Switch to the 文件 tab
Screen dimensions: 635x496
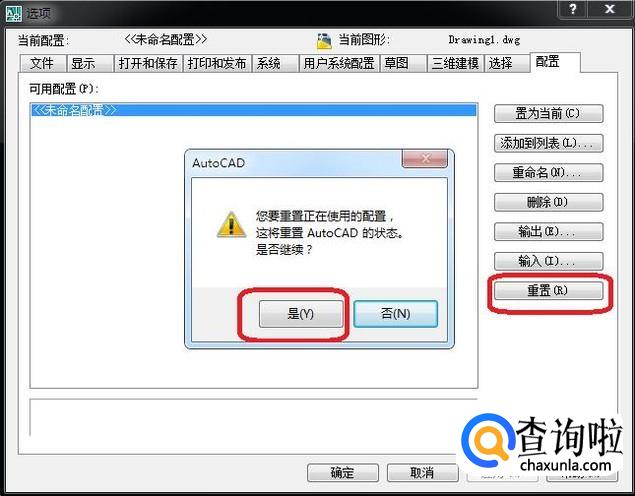click(42, 64)
